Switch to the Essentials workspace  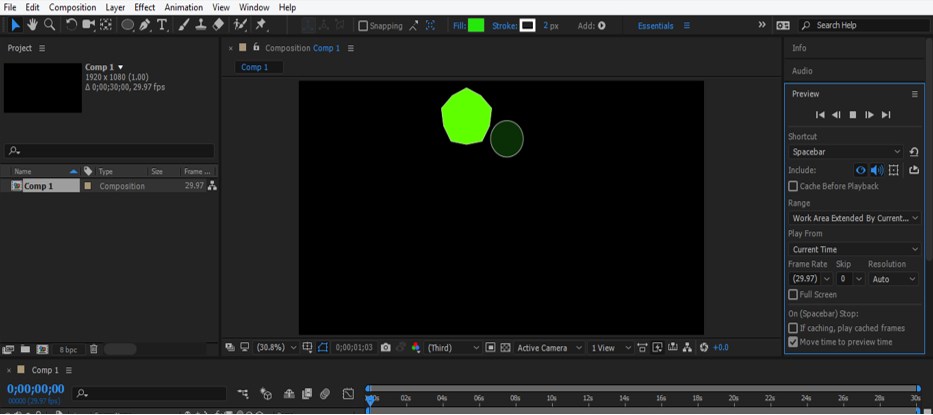click(656, 26)
